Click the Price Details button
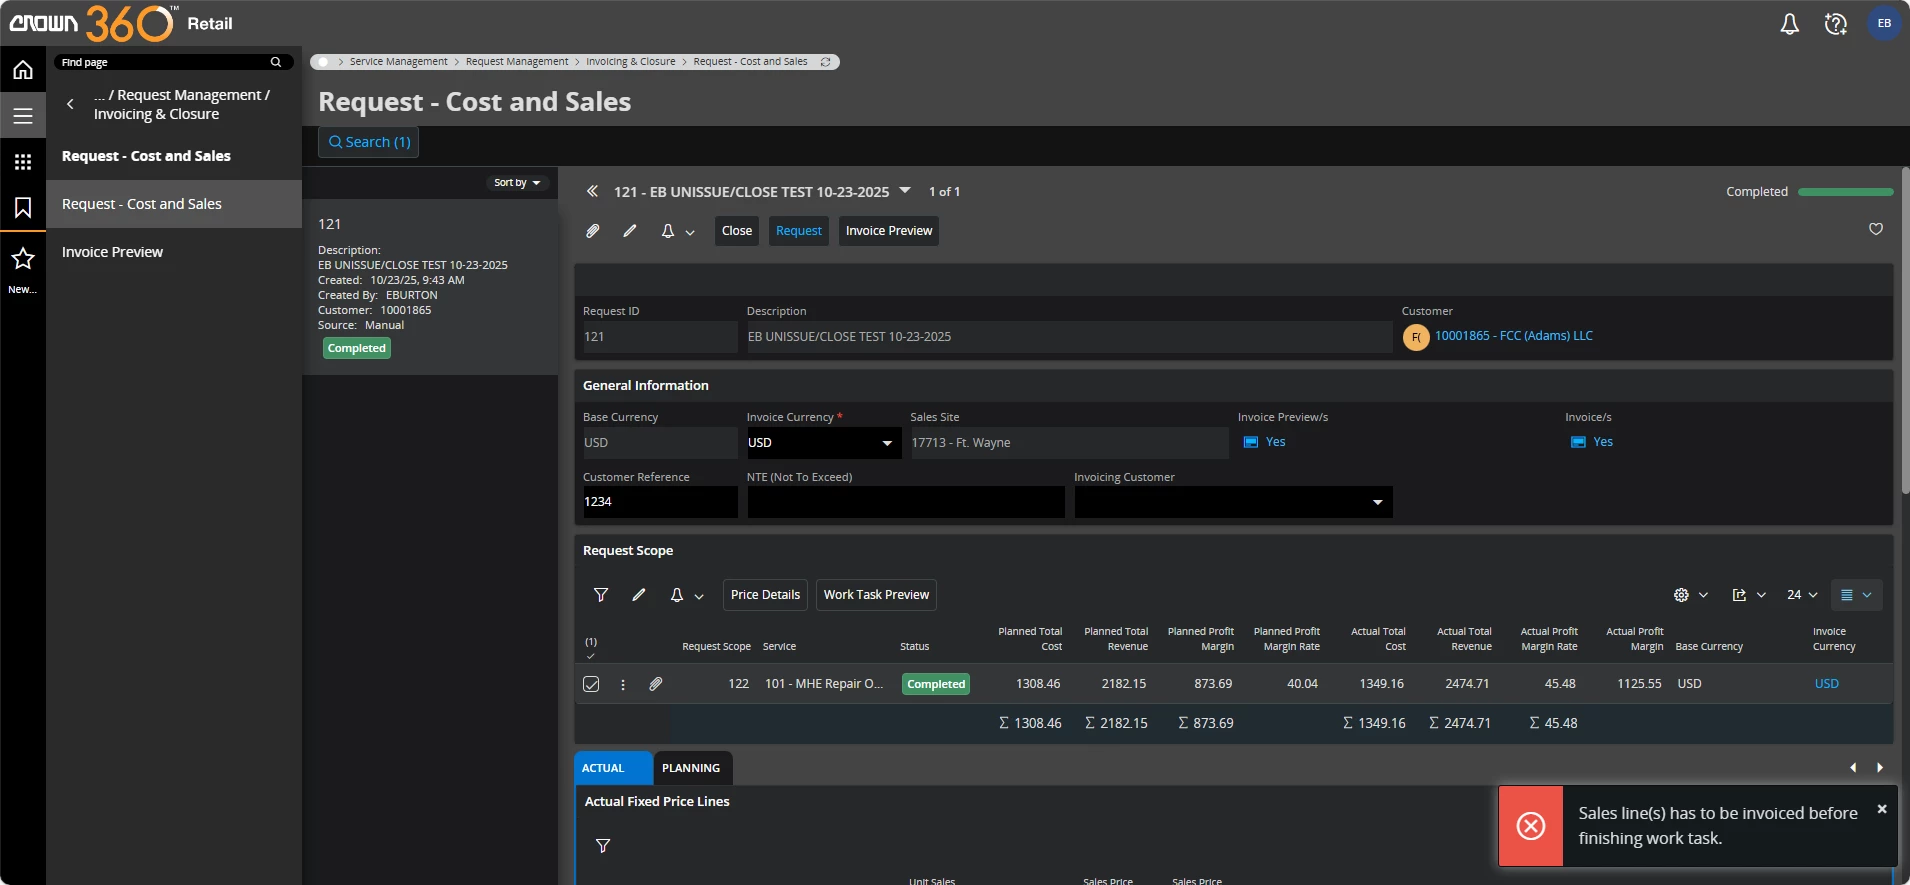Viewport: 1910px width, 885px height. point(765,595)
